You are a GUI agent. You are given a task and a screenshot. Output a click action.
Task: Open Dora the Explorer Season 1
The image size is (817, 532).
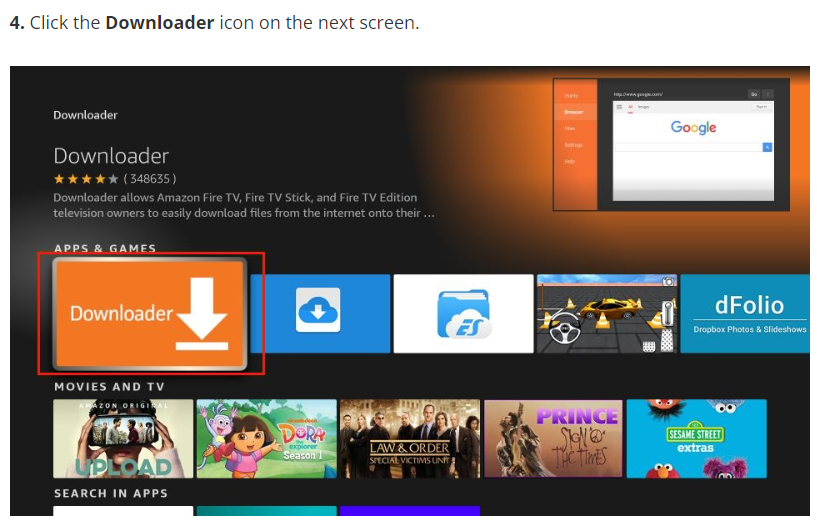266,439
